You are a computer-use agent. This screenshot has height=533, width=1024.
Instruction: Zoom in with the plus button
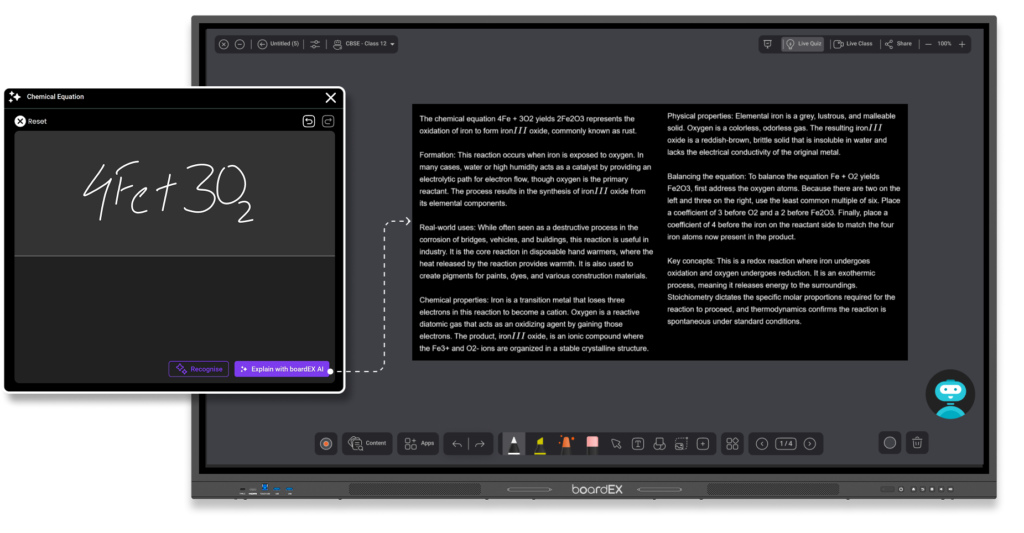point(962,44)
